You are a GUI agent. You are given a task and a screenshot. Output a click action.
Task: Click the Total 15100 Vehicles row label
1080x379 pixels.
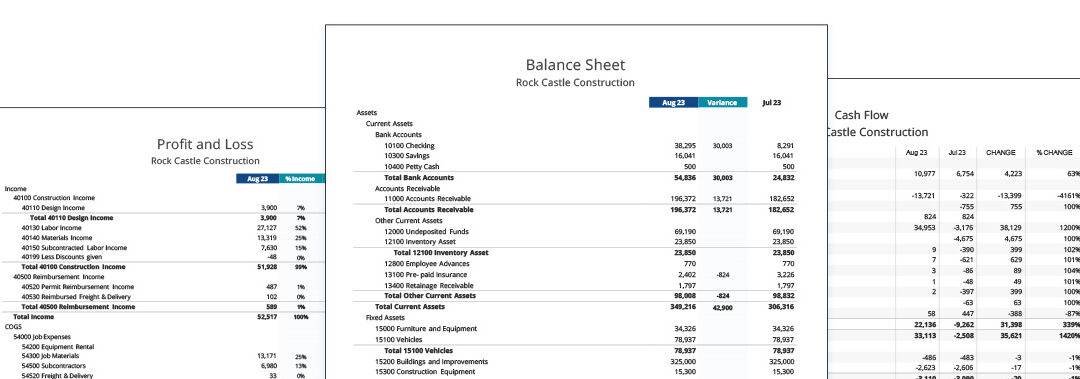coord(418,351)
